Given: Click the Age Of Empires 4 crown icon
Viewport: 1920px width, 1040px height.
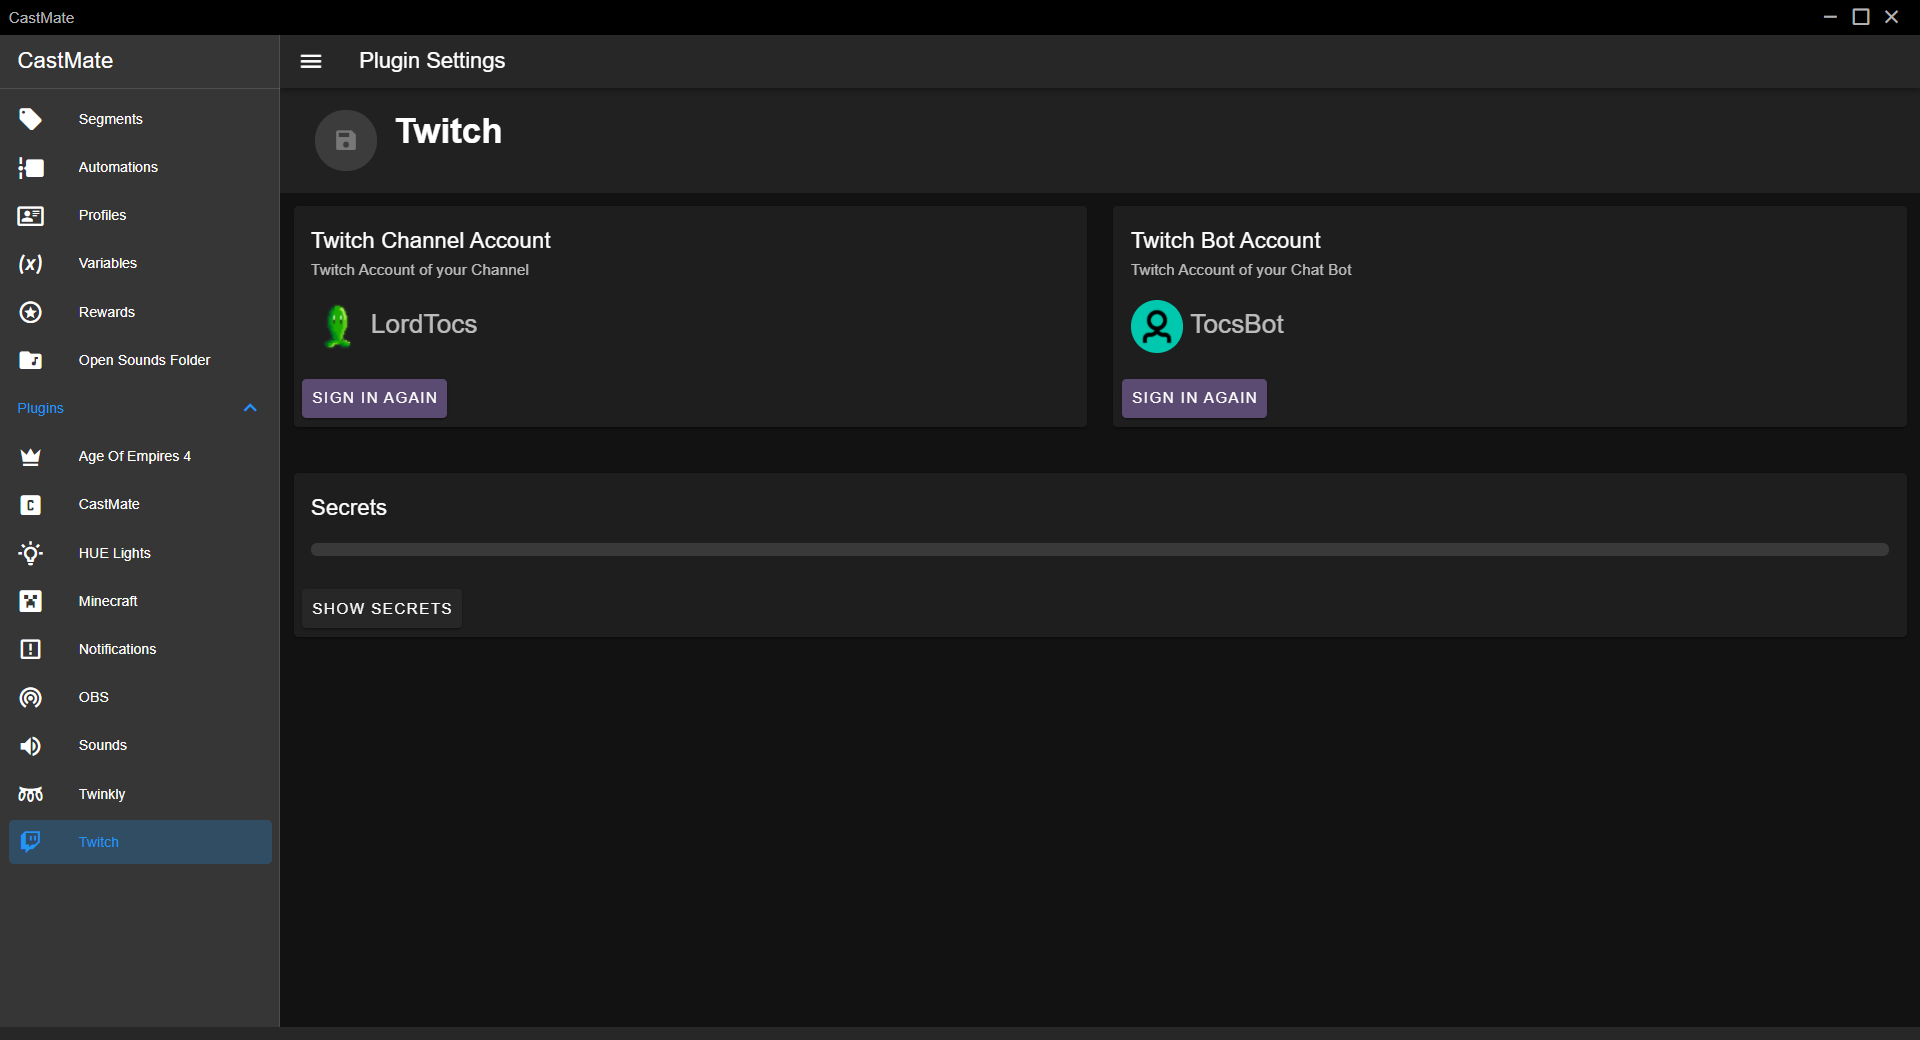Looking at the screenshot, I should pyautogui.click(x=31, y=456).
